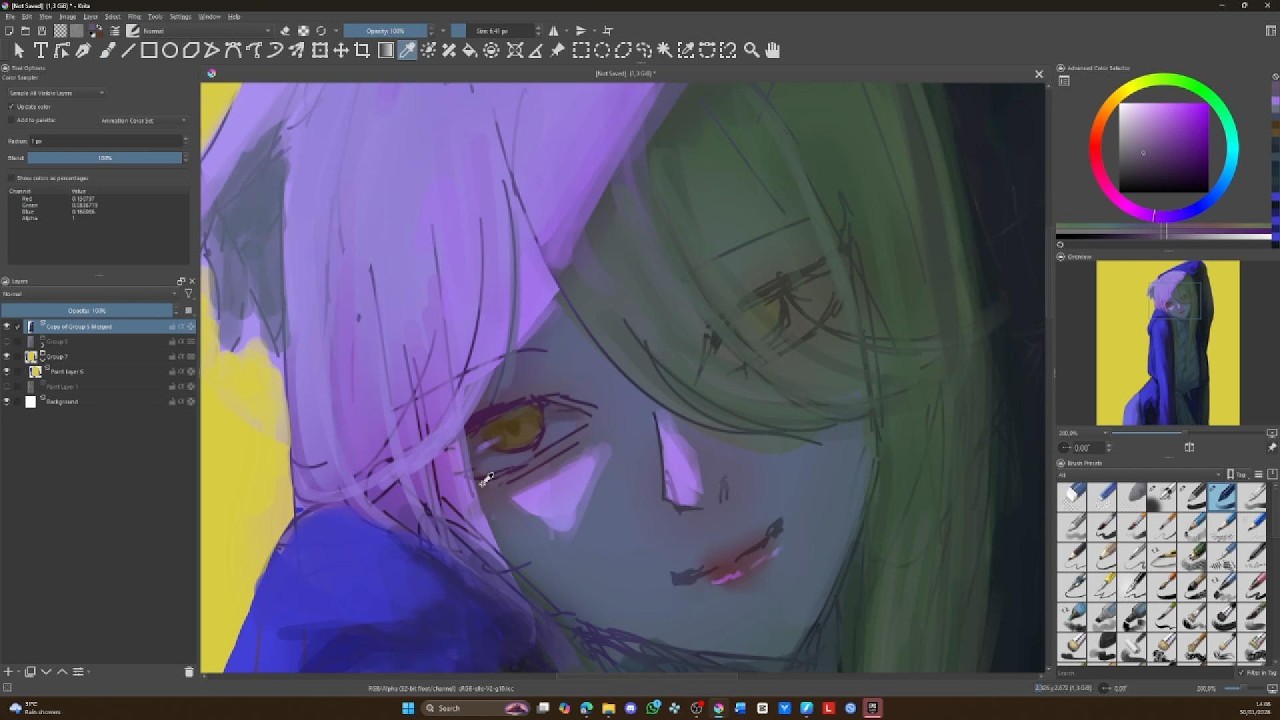
Task: Click the Reload Original Preset icon
Action: point(321,31)
